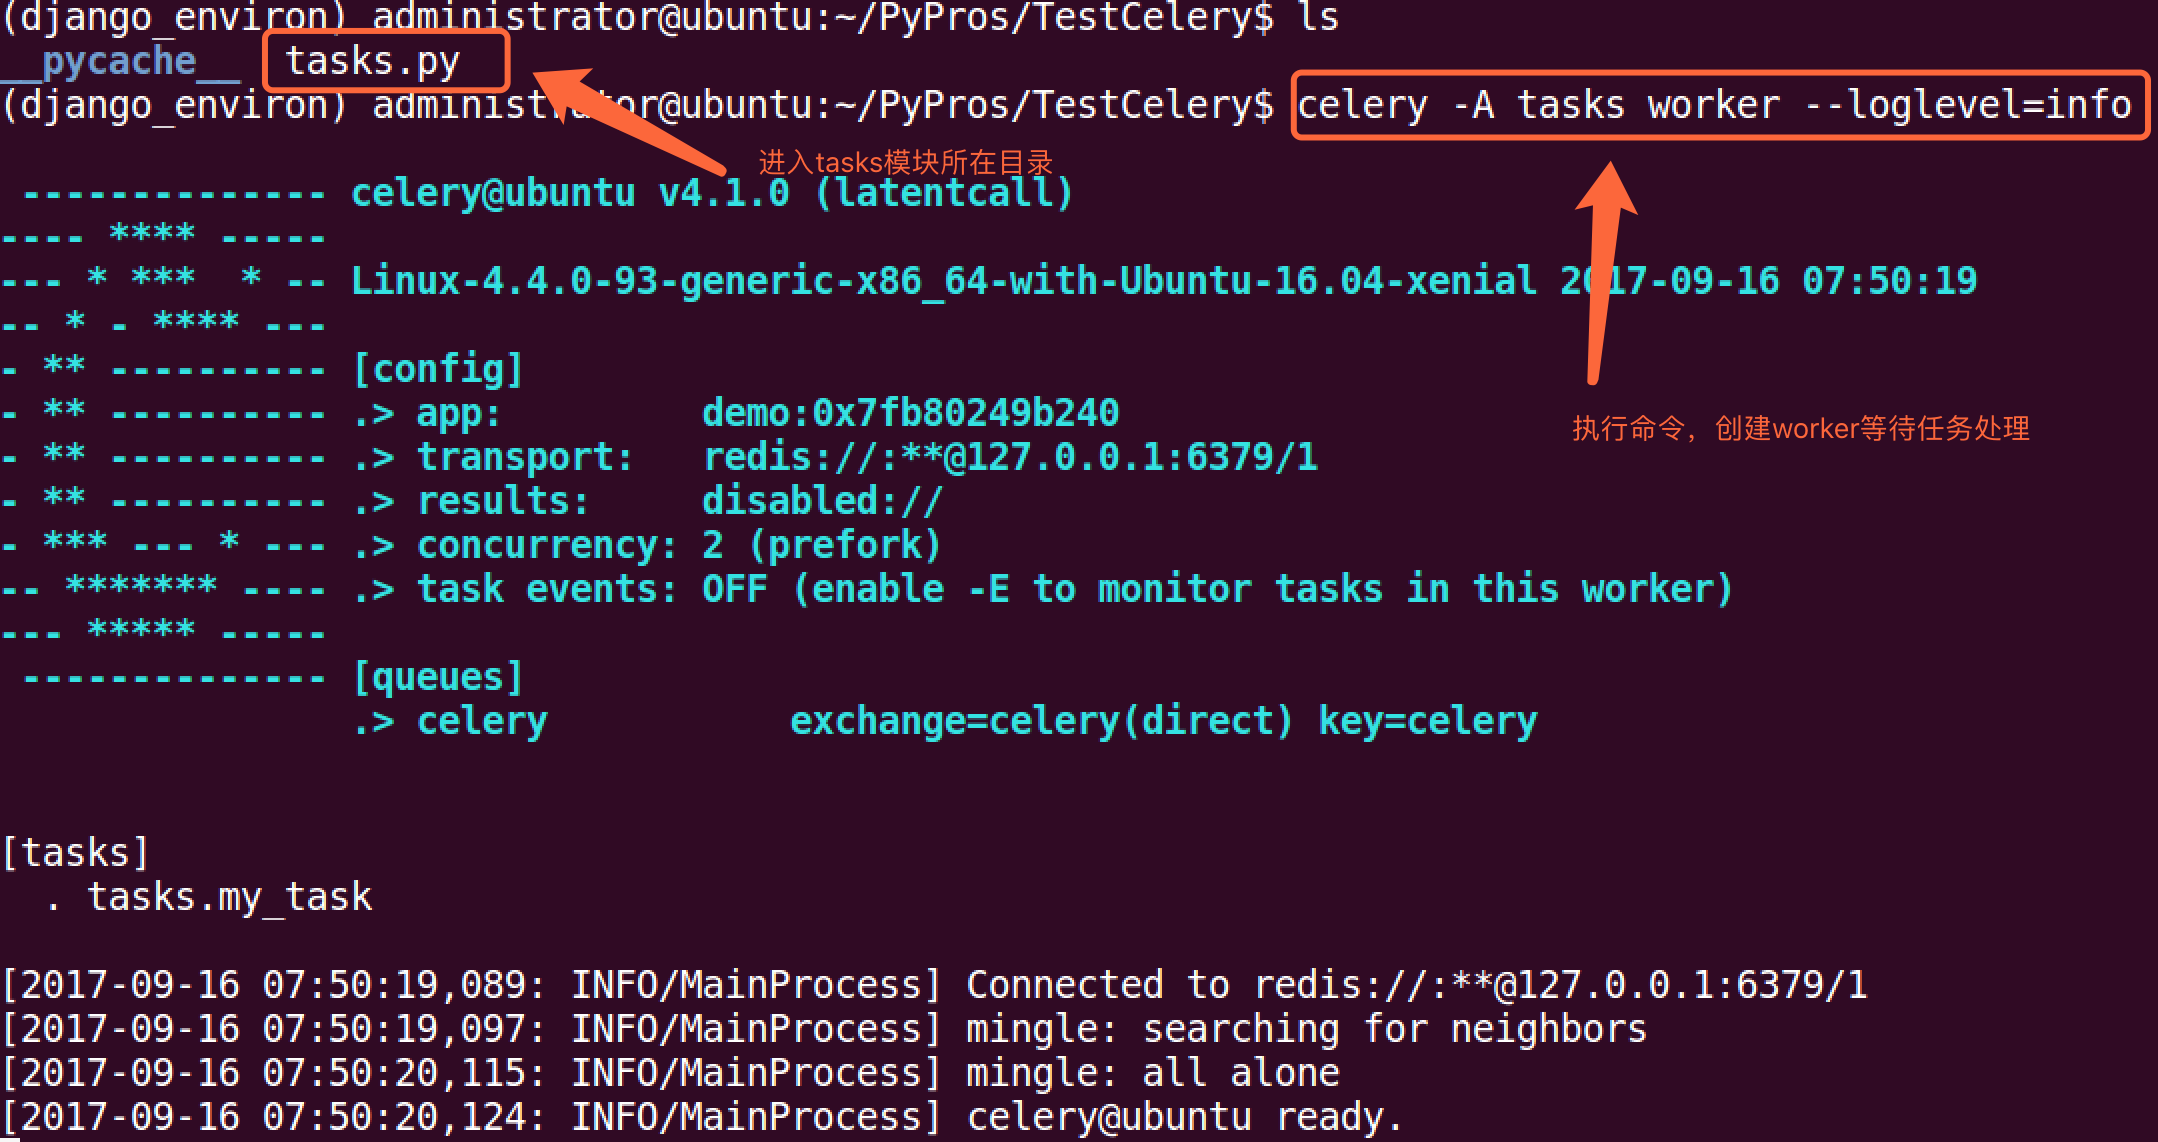The height and width of the screenshot is (1142, 2158).
Task: Click the concurrency value '2 (prefork)'
Action: 822,545
